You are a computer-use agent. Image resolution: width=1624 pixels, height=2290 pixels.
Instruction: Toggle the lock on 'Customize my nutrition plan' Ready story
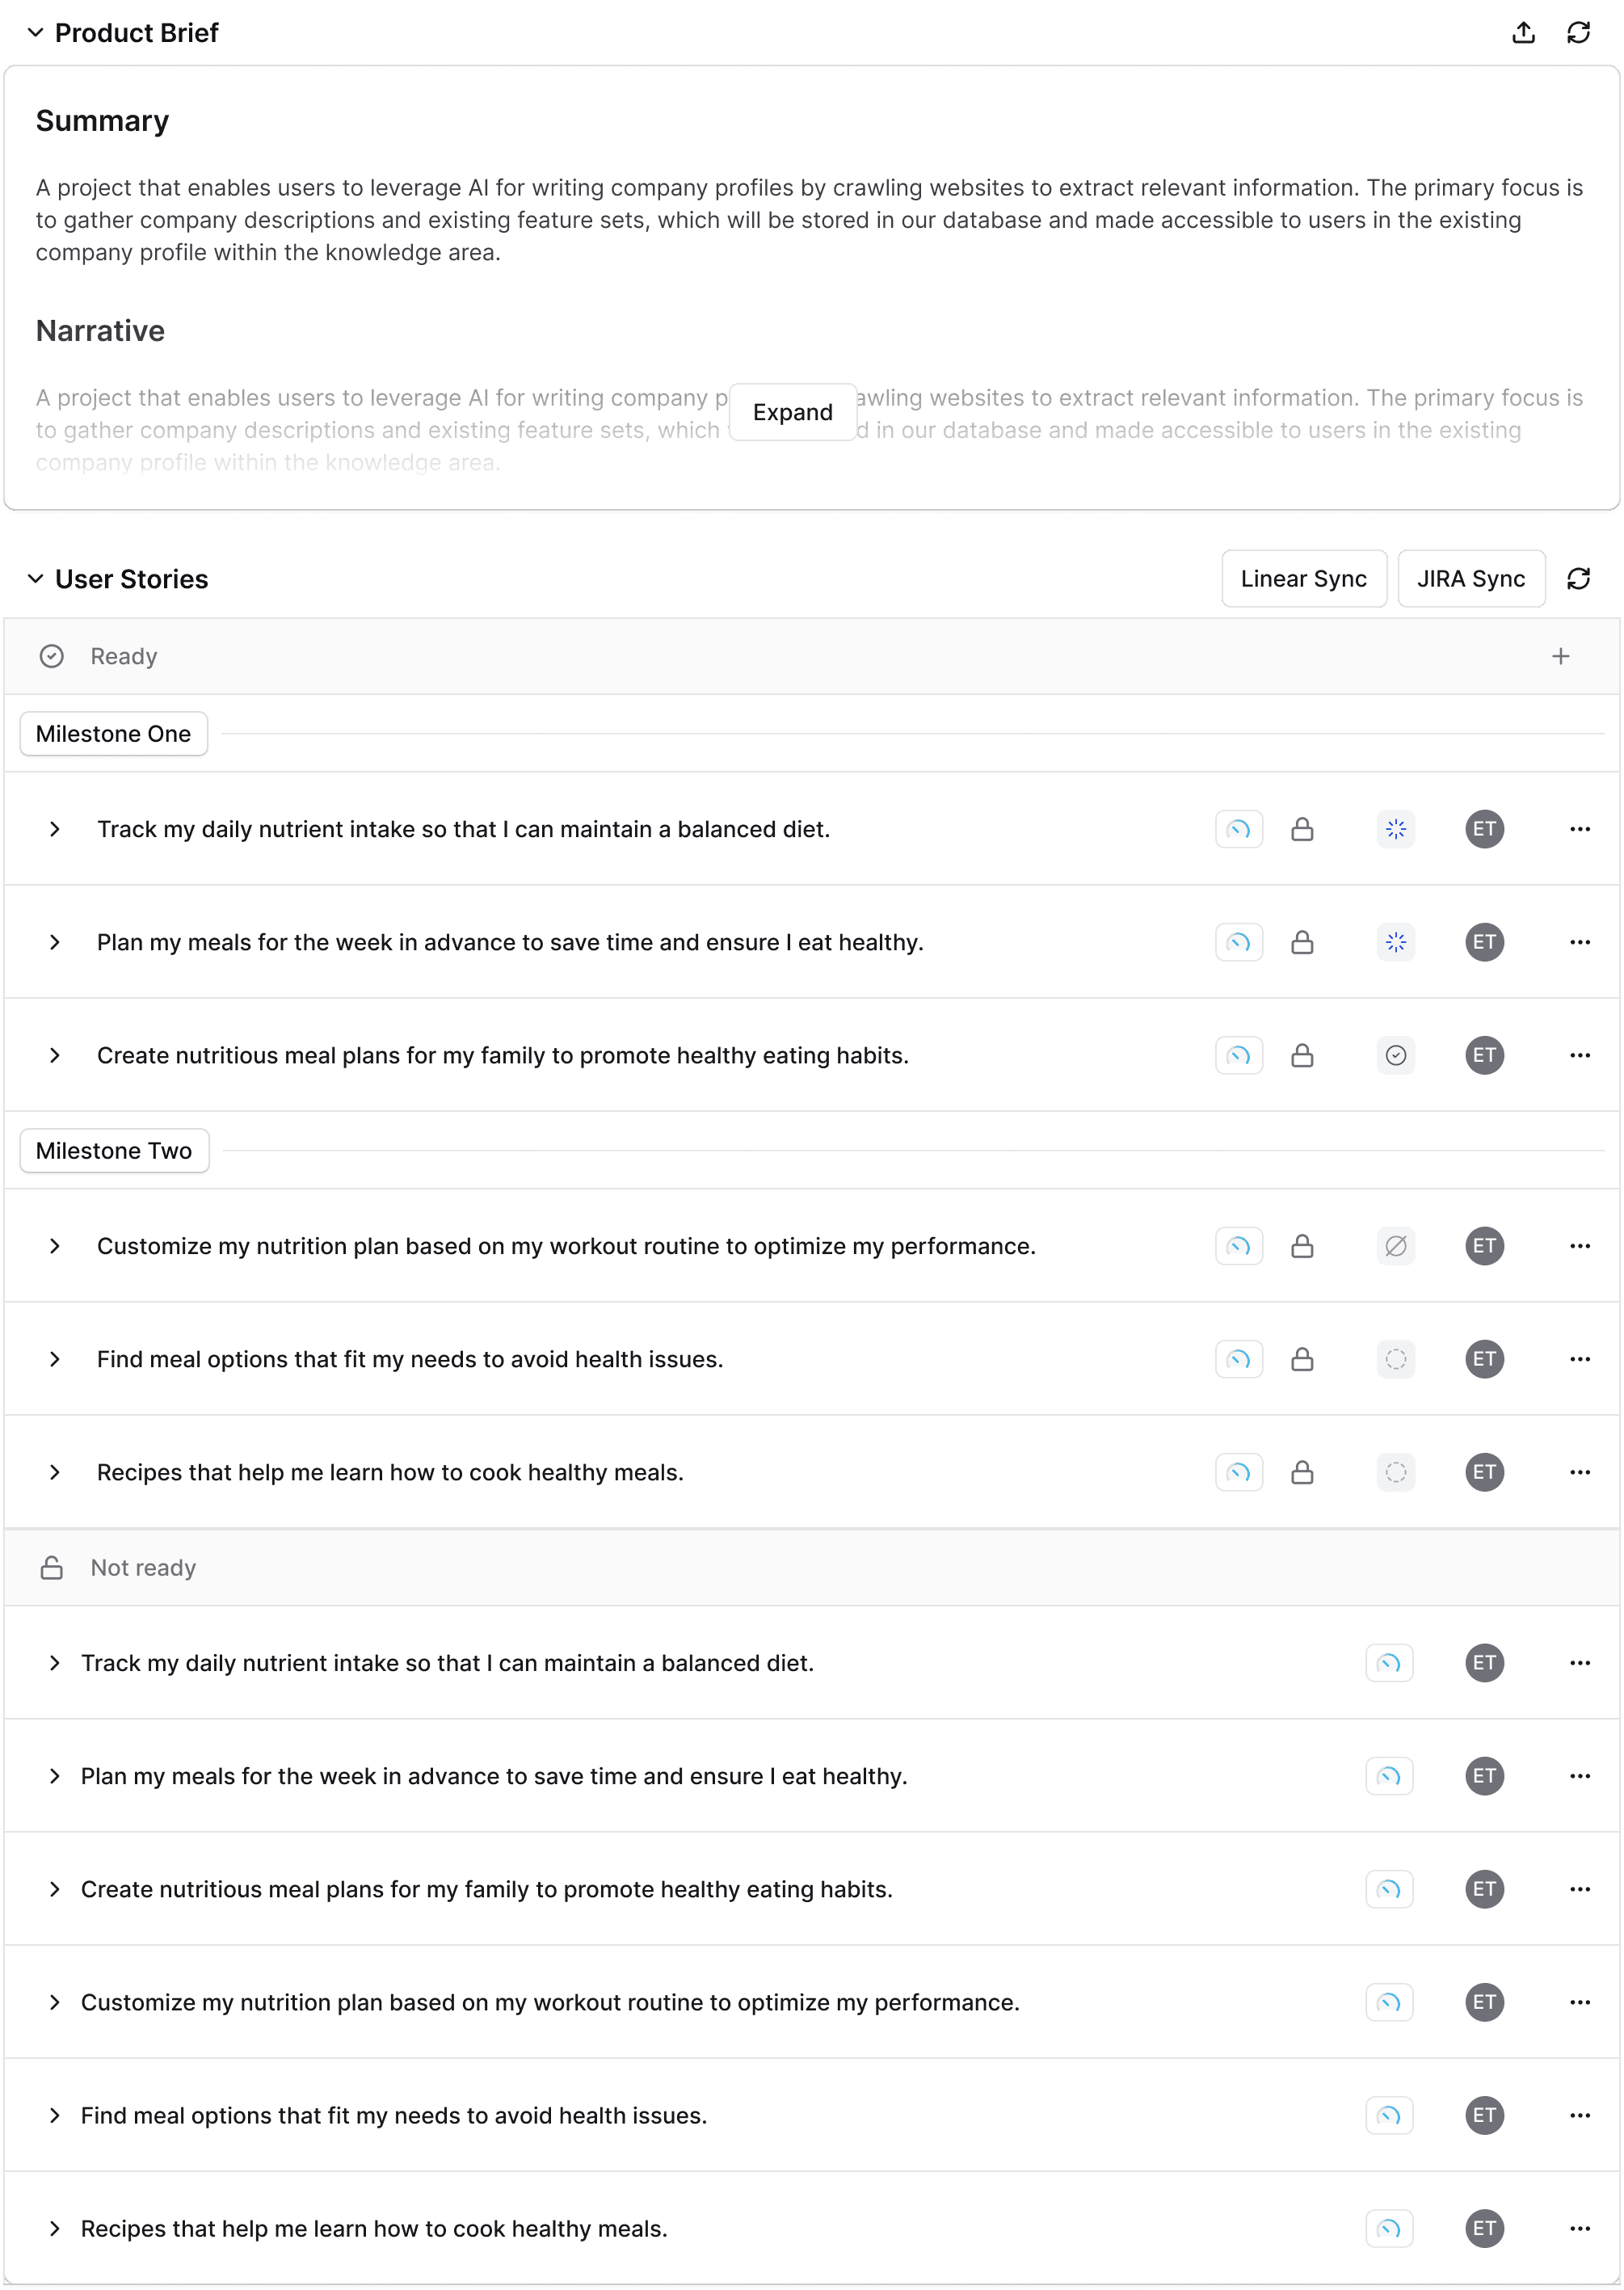[1301, 1246]
